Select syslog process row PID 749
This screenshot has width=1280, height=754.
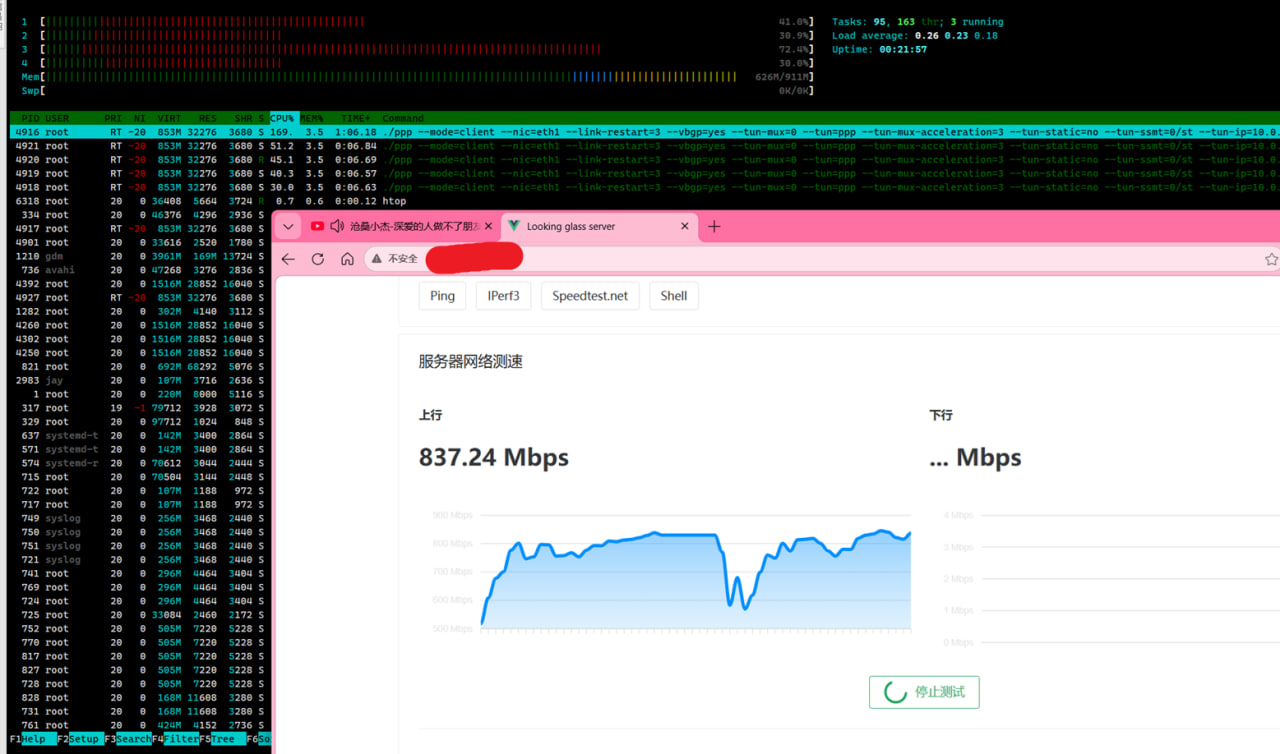click(140, 518)
